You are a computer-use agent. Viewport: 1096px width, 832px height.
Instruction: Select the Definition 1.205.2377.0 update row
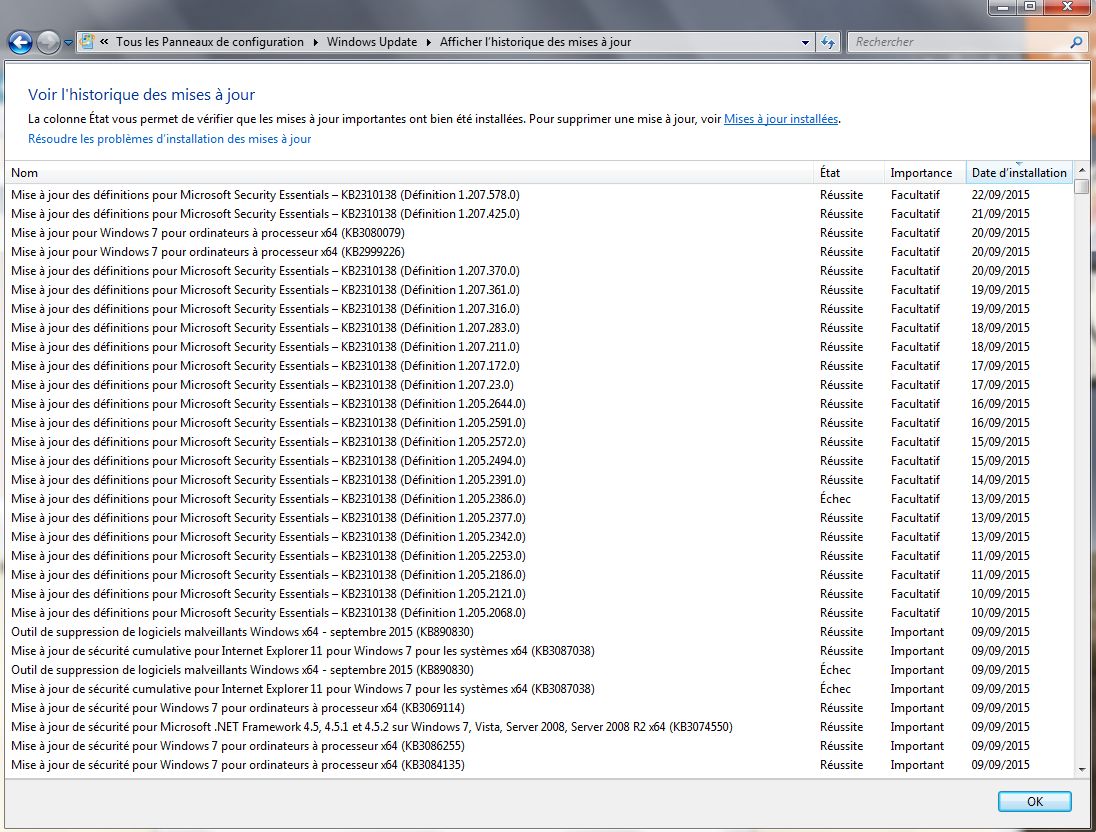(x=538, y=518)
